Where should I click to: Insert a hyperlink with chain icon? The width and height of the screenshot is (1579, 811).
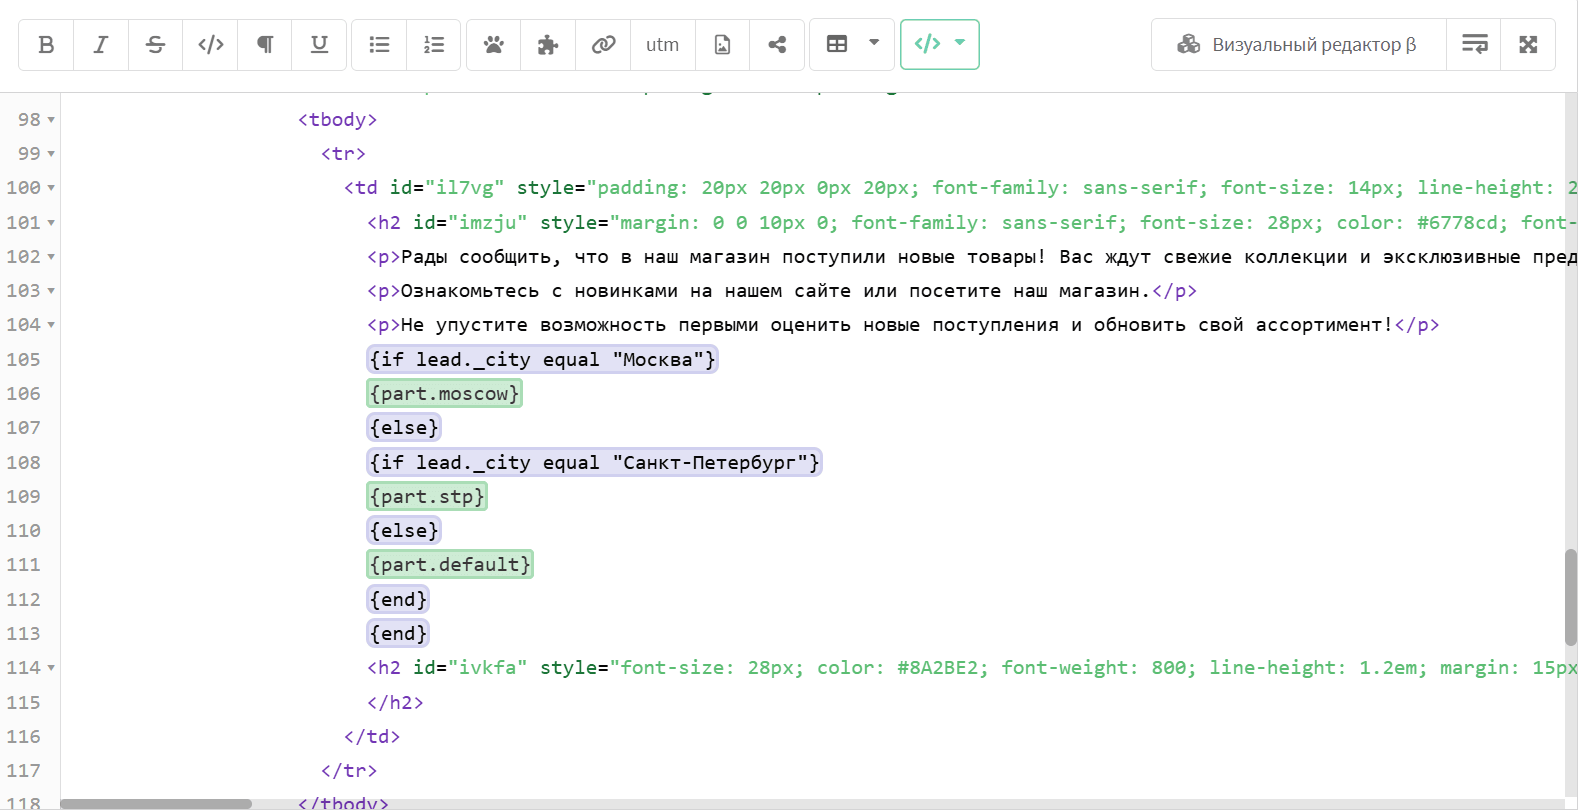coord(603,45)
